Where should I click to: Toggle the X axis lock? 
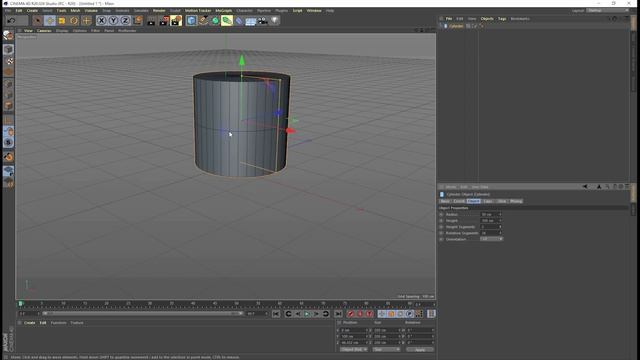coord(102,20)
